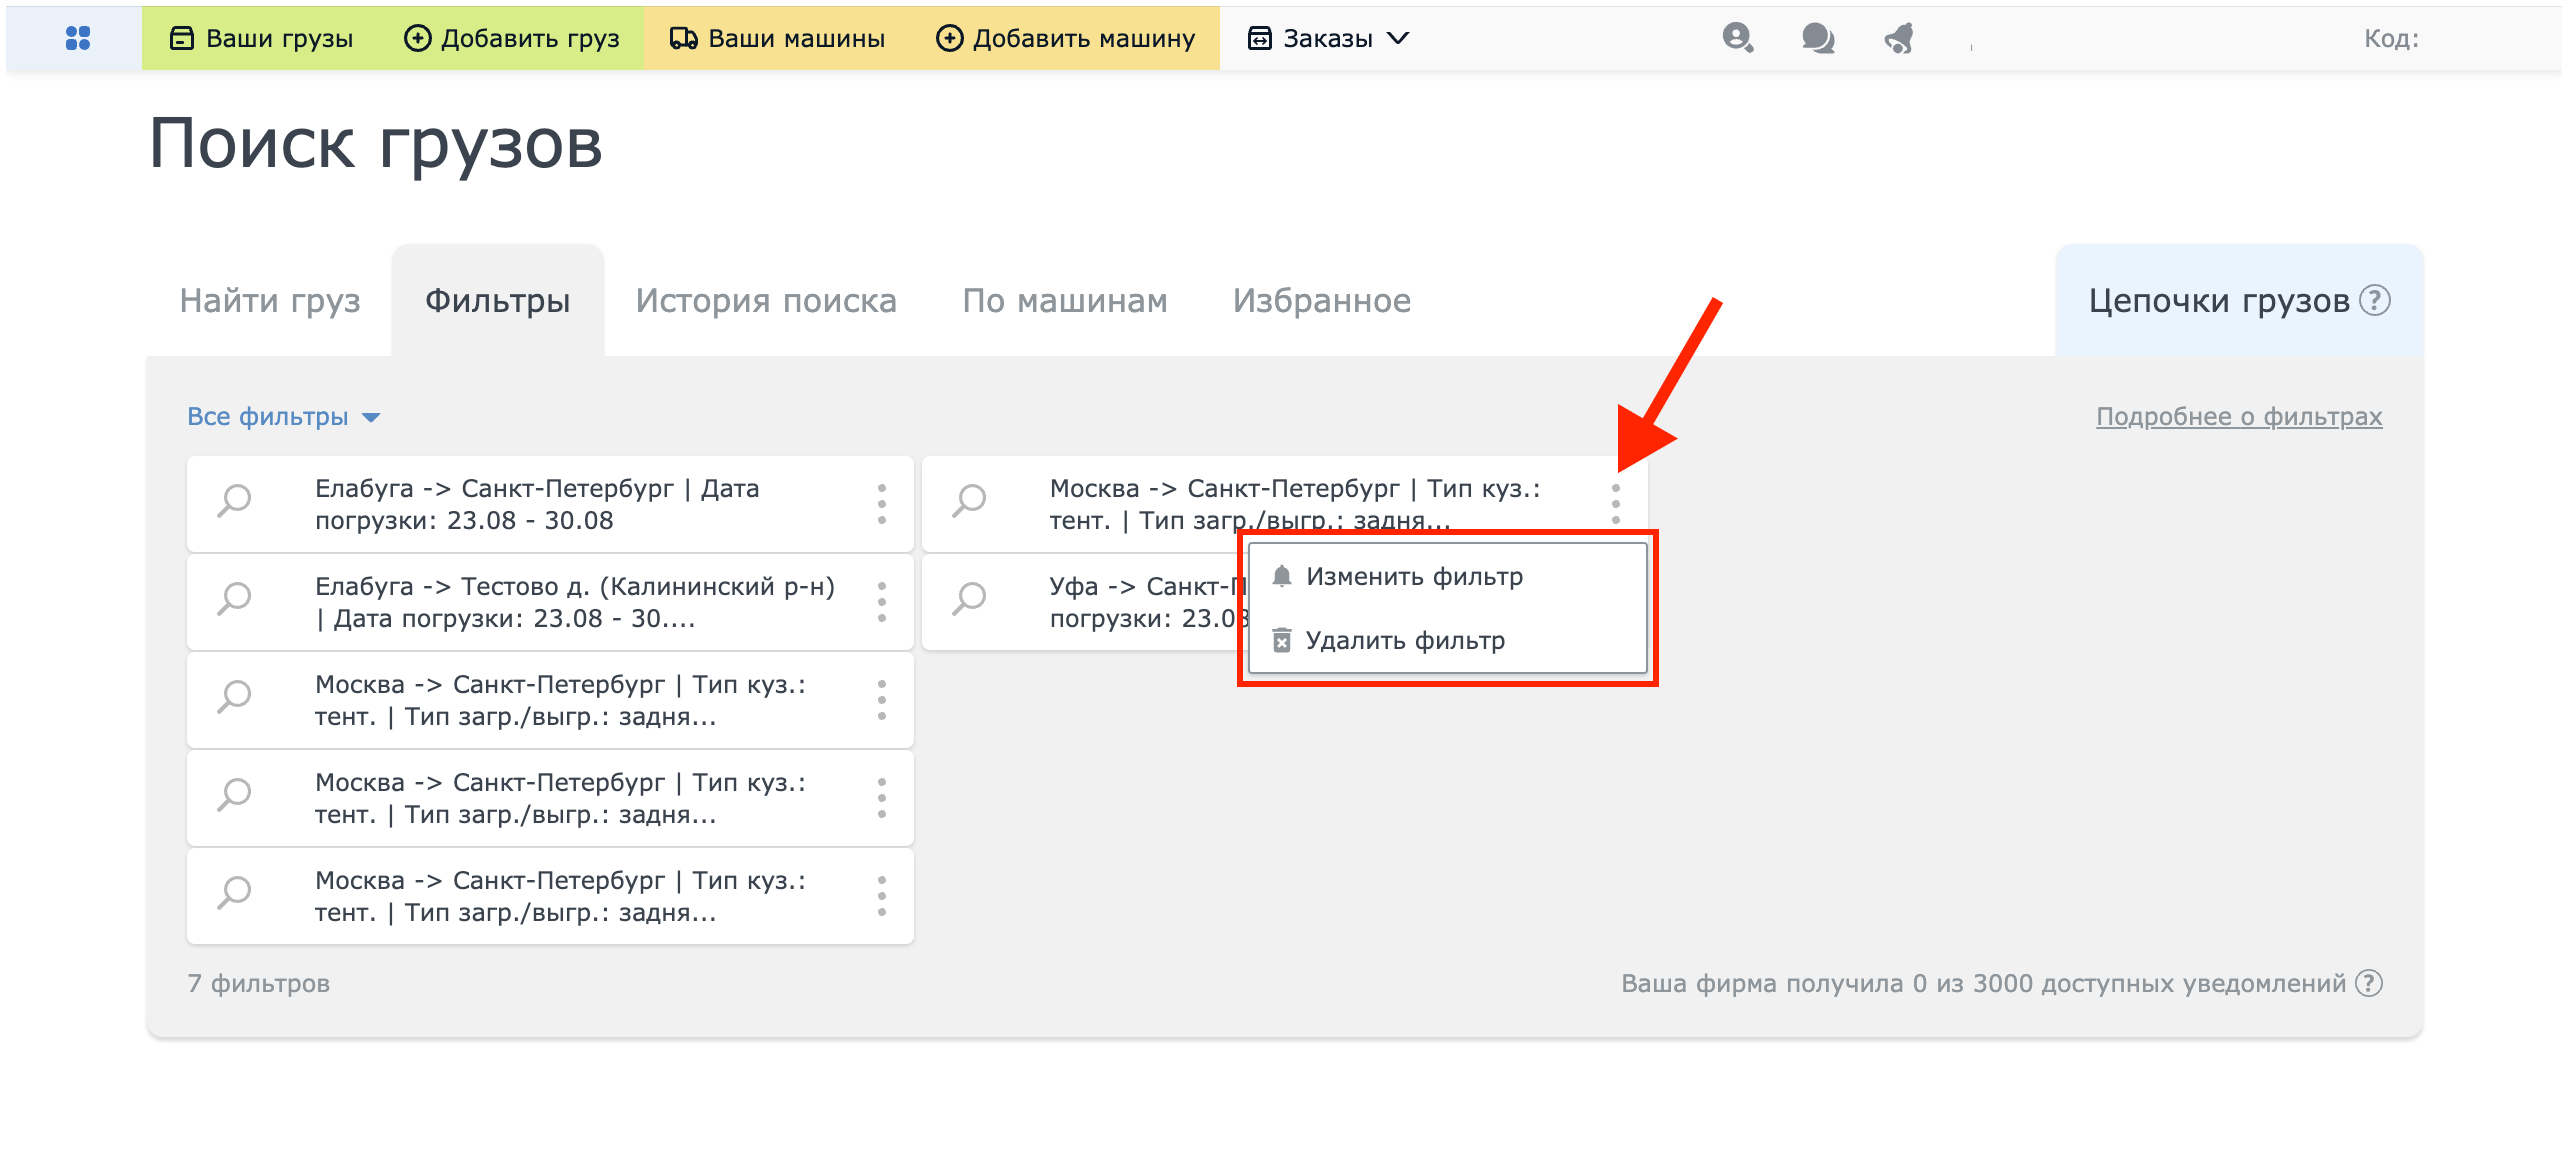The width and height of the screenshot is (2568, 1156).
Task: Open three-dot menu of first Елабуга filter
Action: pos(881,504)
